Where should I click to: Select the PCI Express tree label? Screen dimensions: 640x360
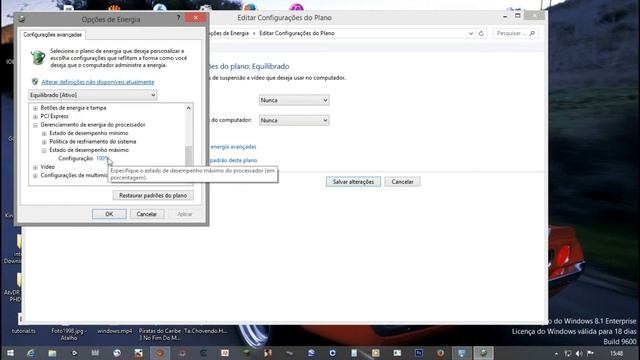[54, 116]
